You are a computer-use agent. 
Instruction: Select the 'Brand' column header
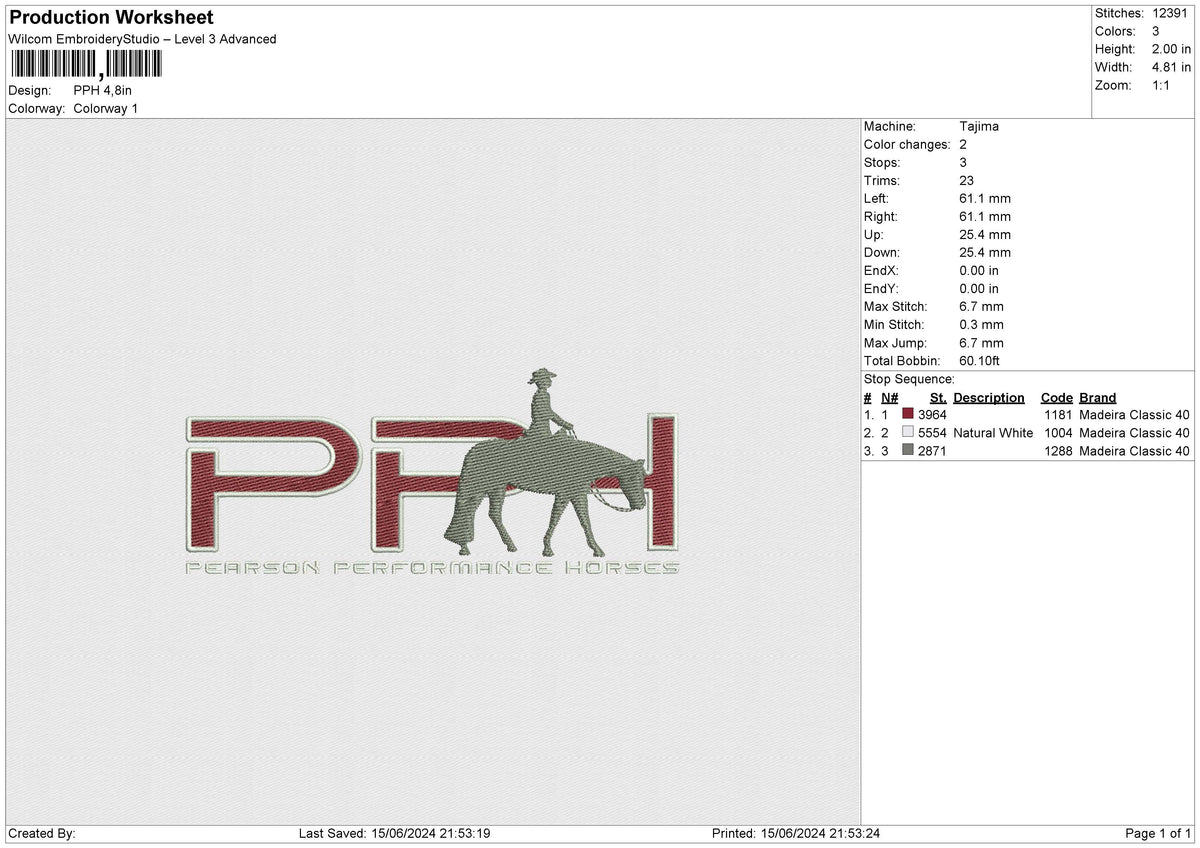1098,398
